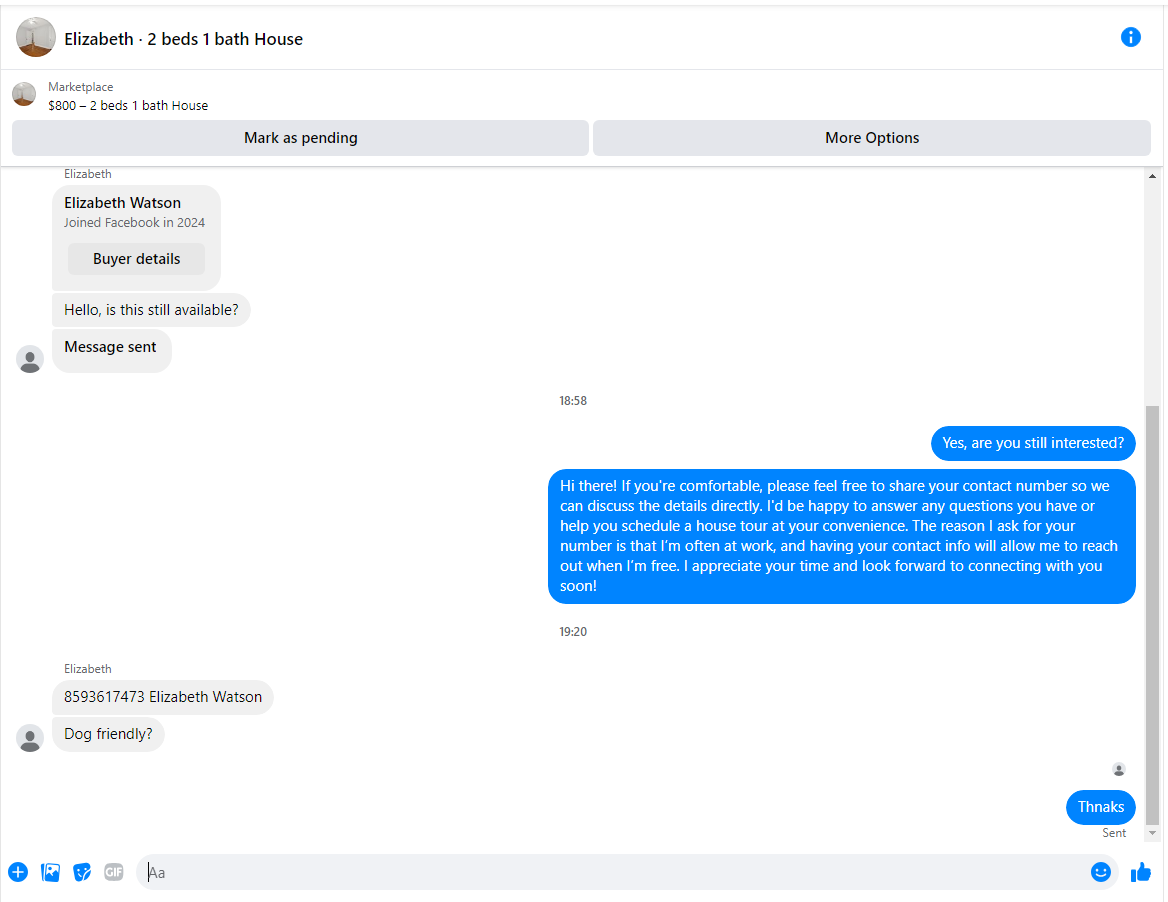The height and width of the screenshot is (902, 1168).
Task: Open emoji picker smiley icon
Action: coord(1100,872)
